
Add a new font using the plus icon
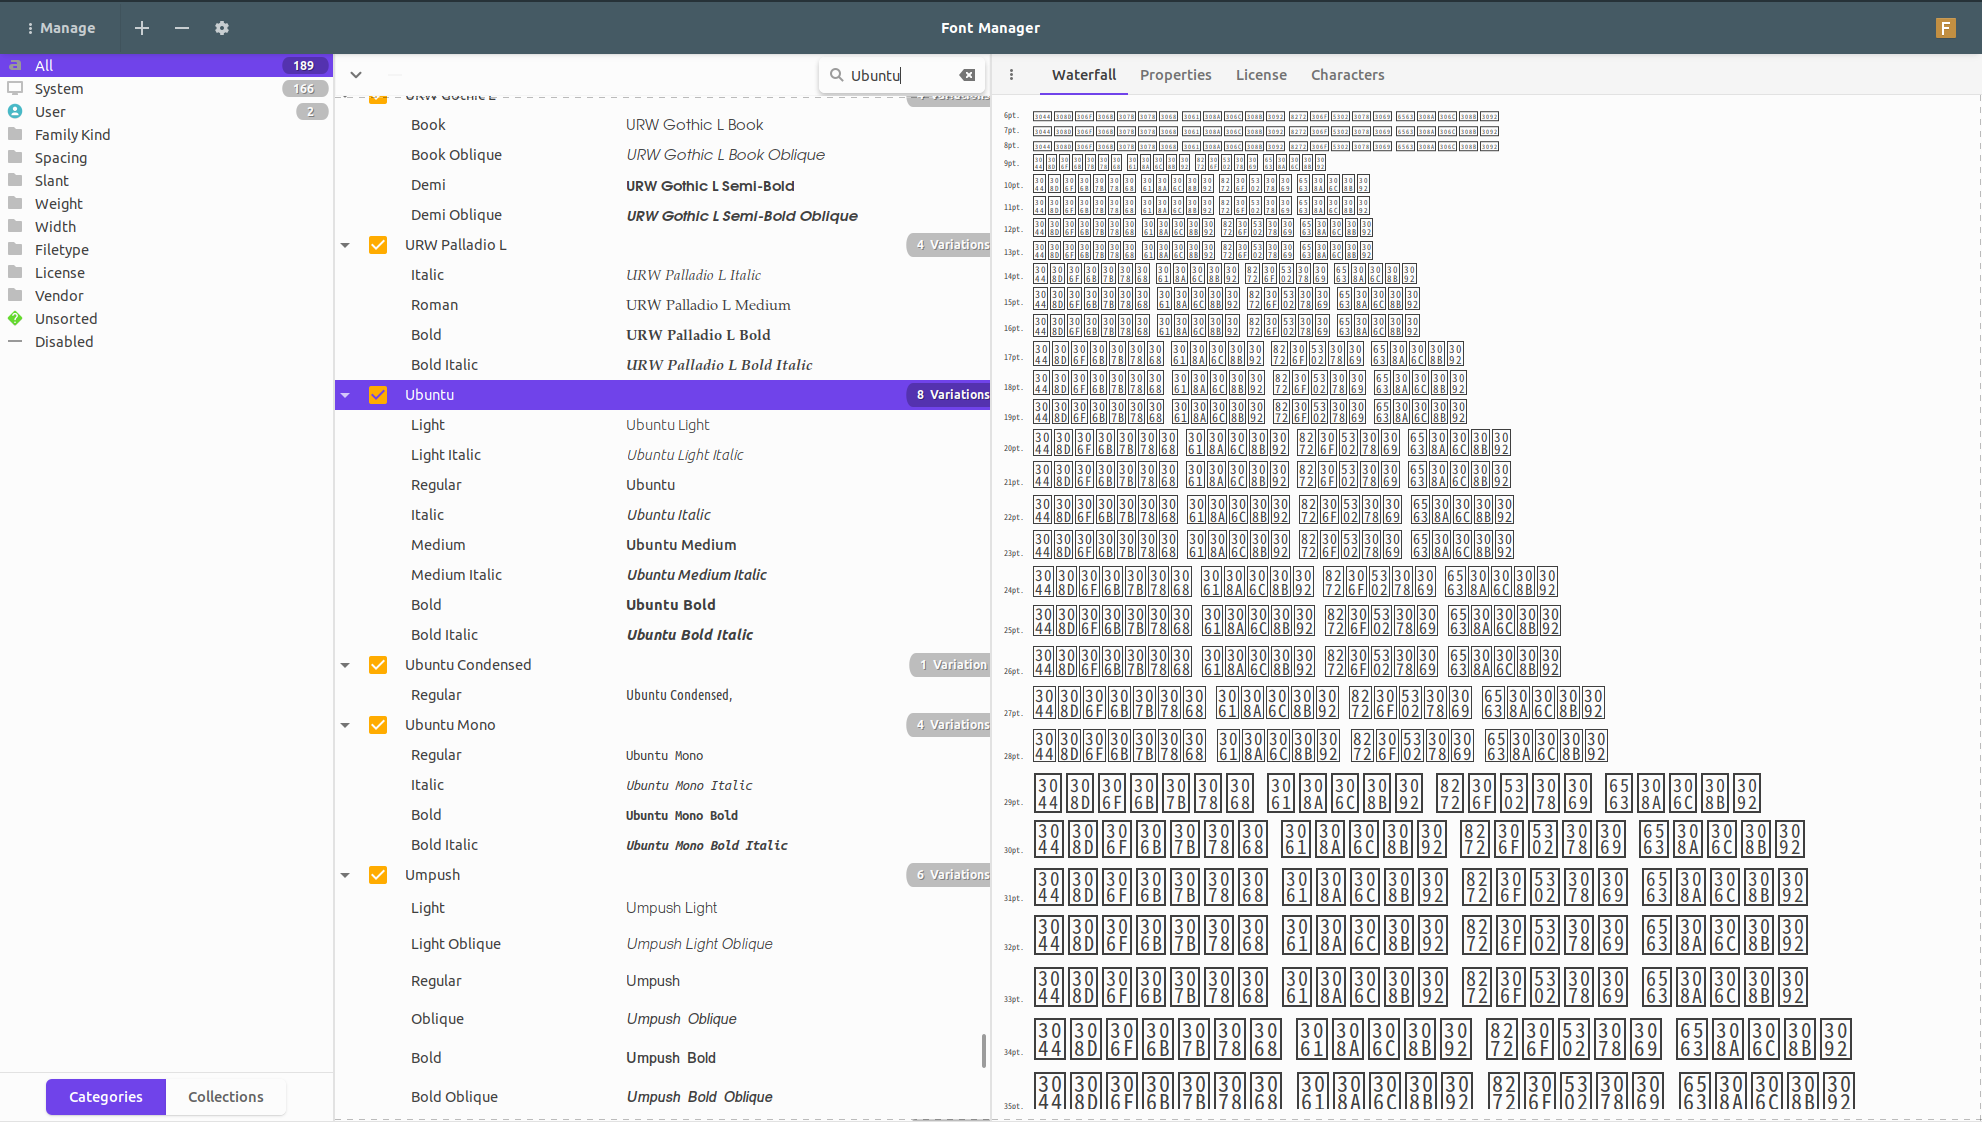141,28
